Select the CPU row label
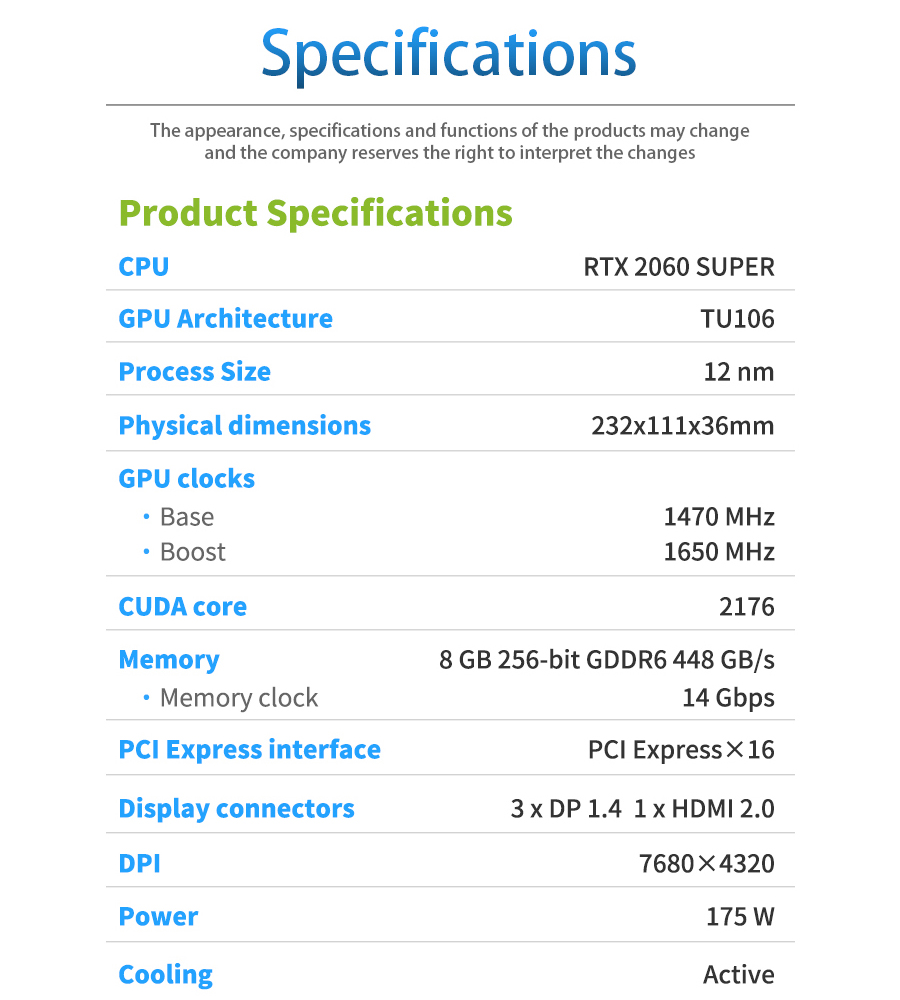The width and height of the screenshot is (900, 1000). (x=144, y=267)
